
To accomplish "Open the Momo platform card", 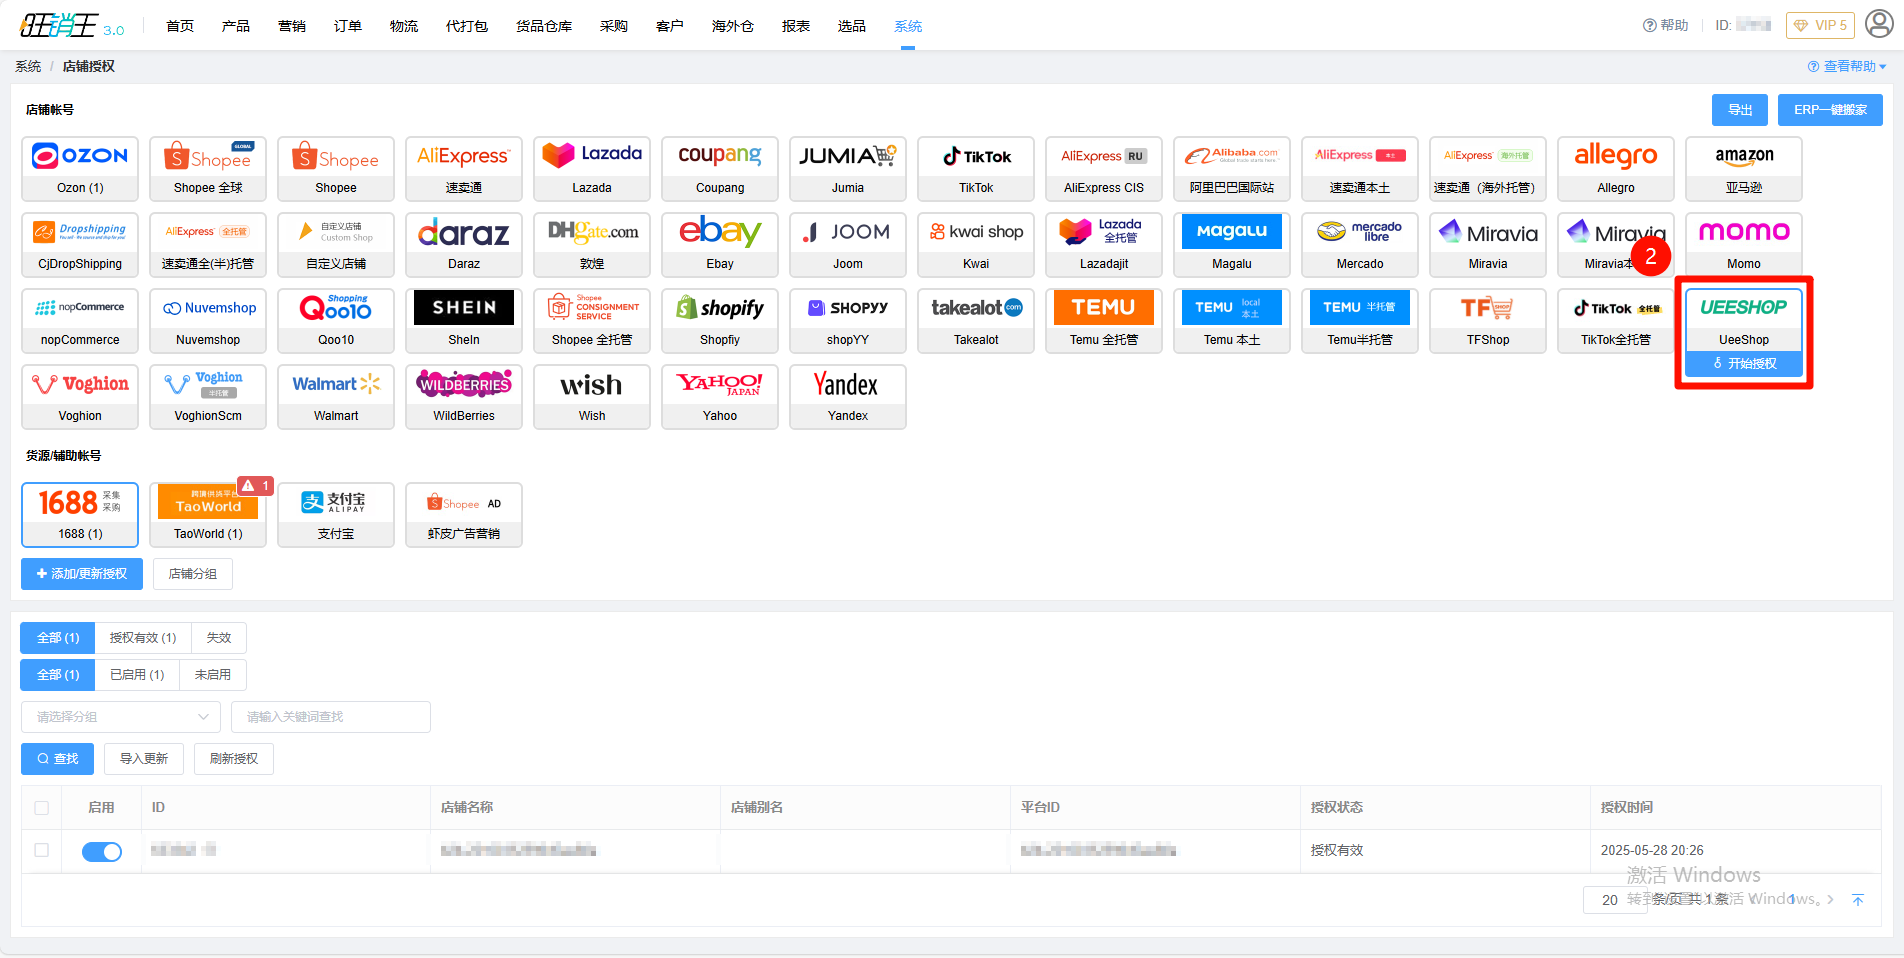I will click(1744, 245).
